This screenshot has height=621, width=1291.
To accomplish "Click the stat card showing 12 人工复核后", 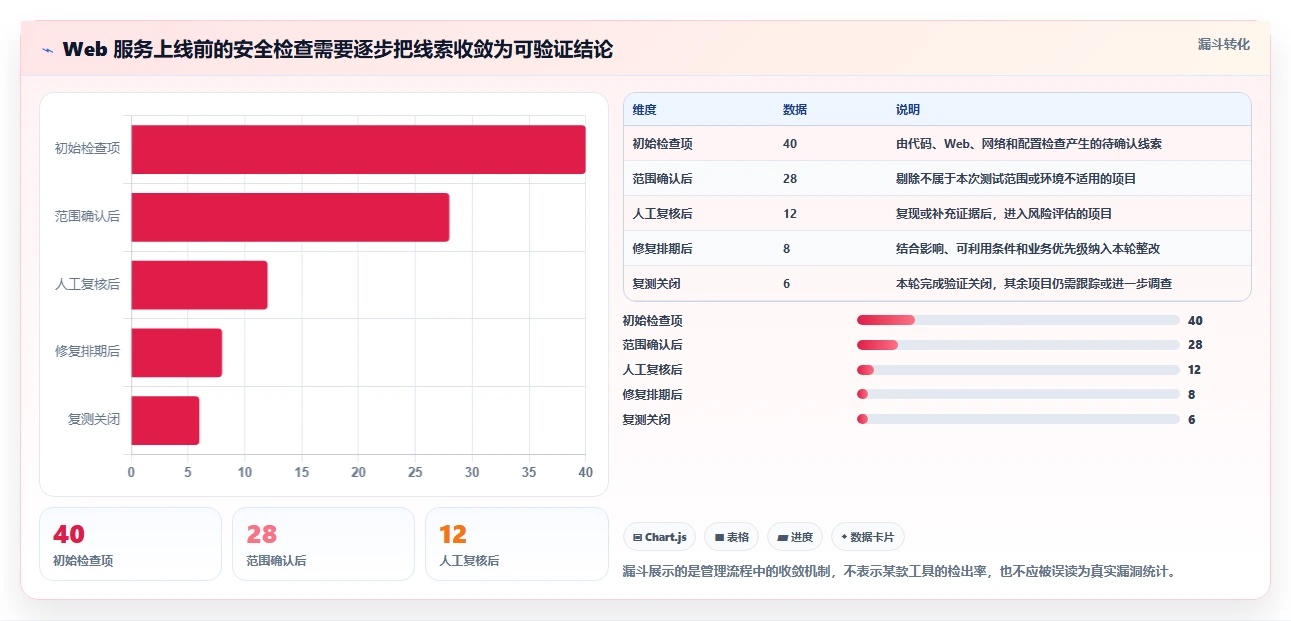I will coord(517,544).
